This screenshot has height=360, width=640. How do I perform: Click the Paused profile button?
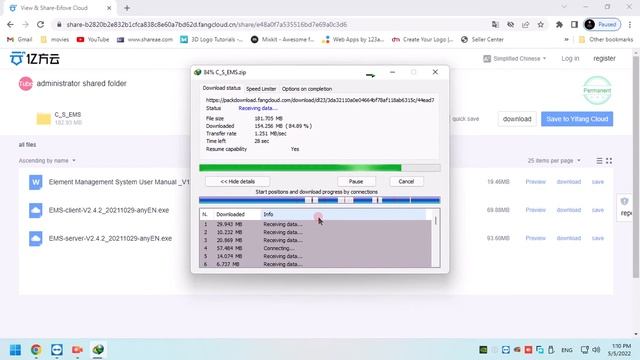tap(602, 24)
